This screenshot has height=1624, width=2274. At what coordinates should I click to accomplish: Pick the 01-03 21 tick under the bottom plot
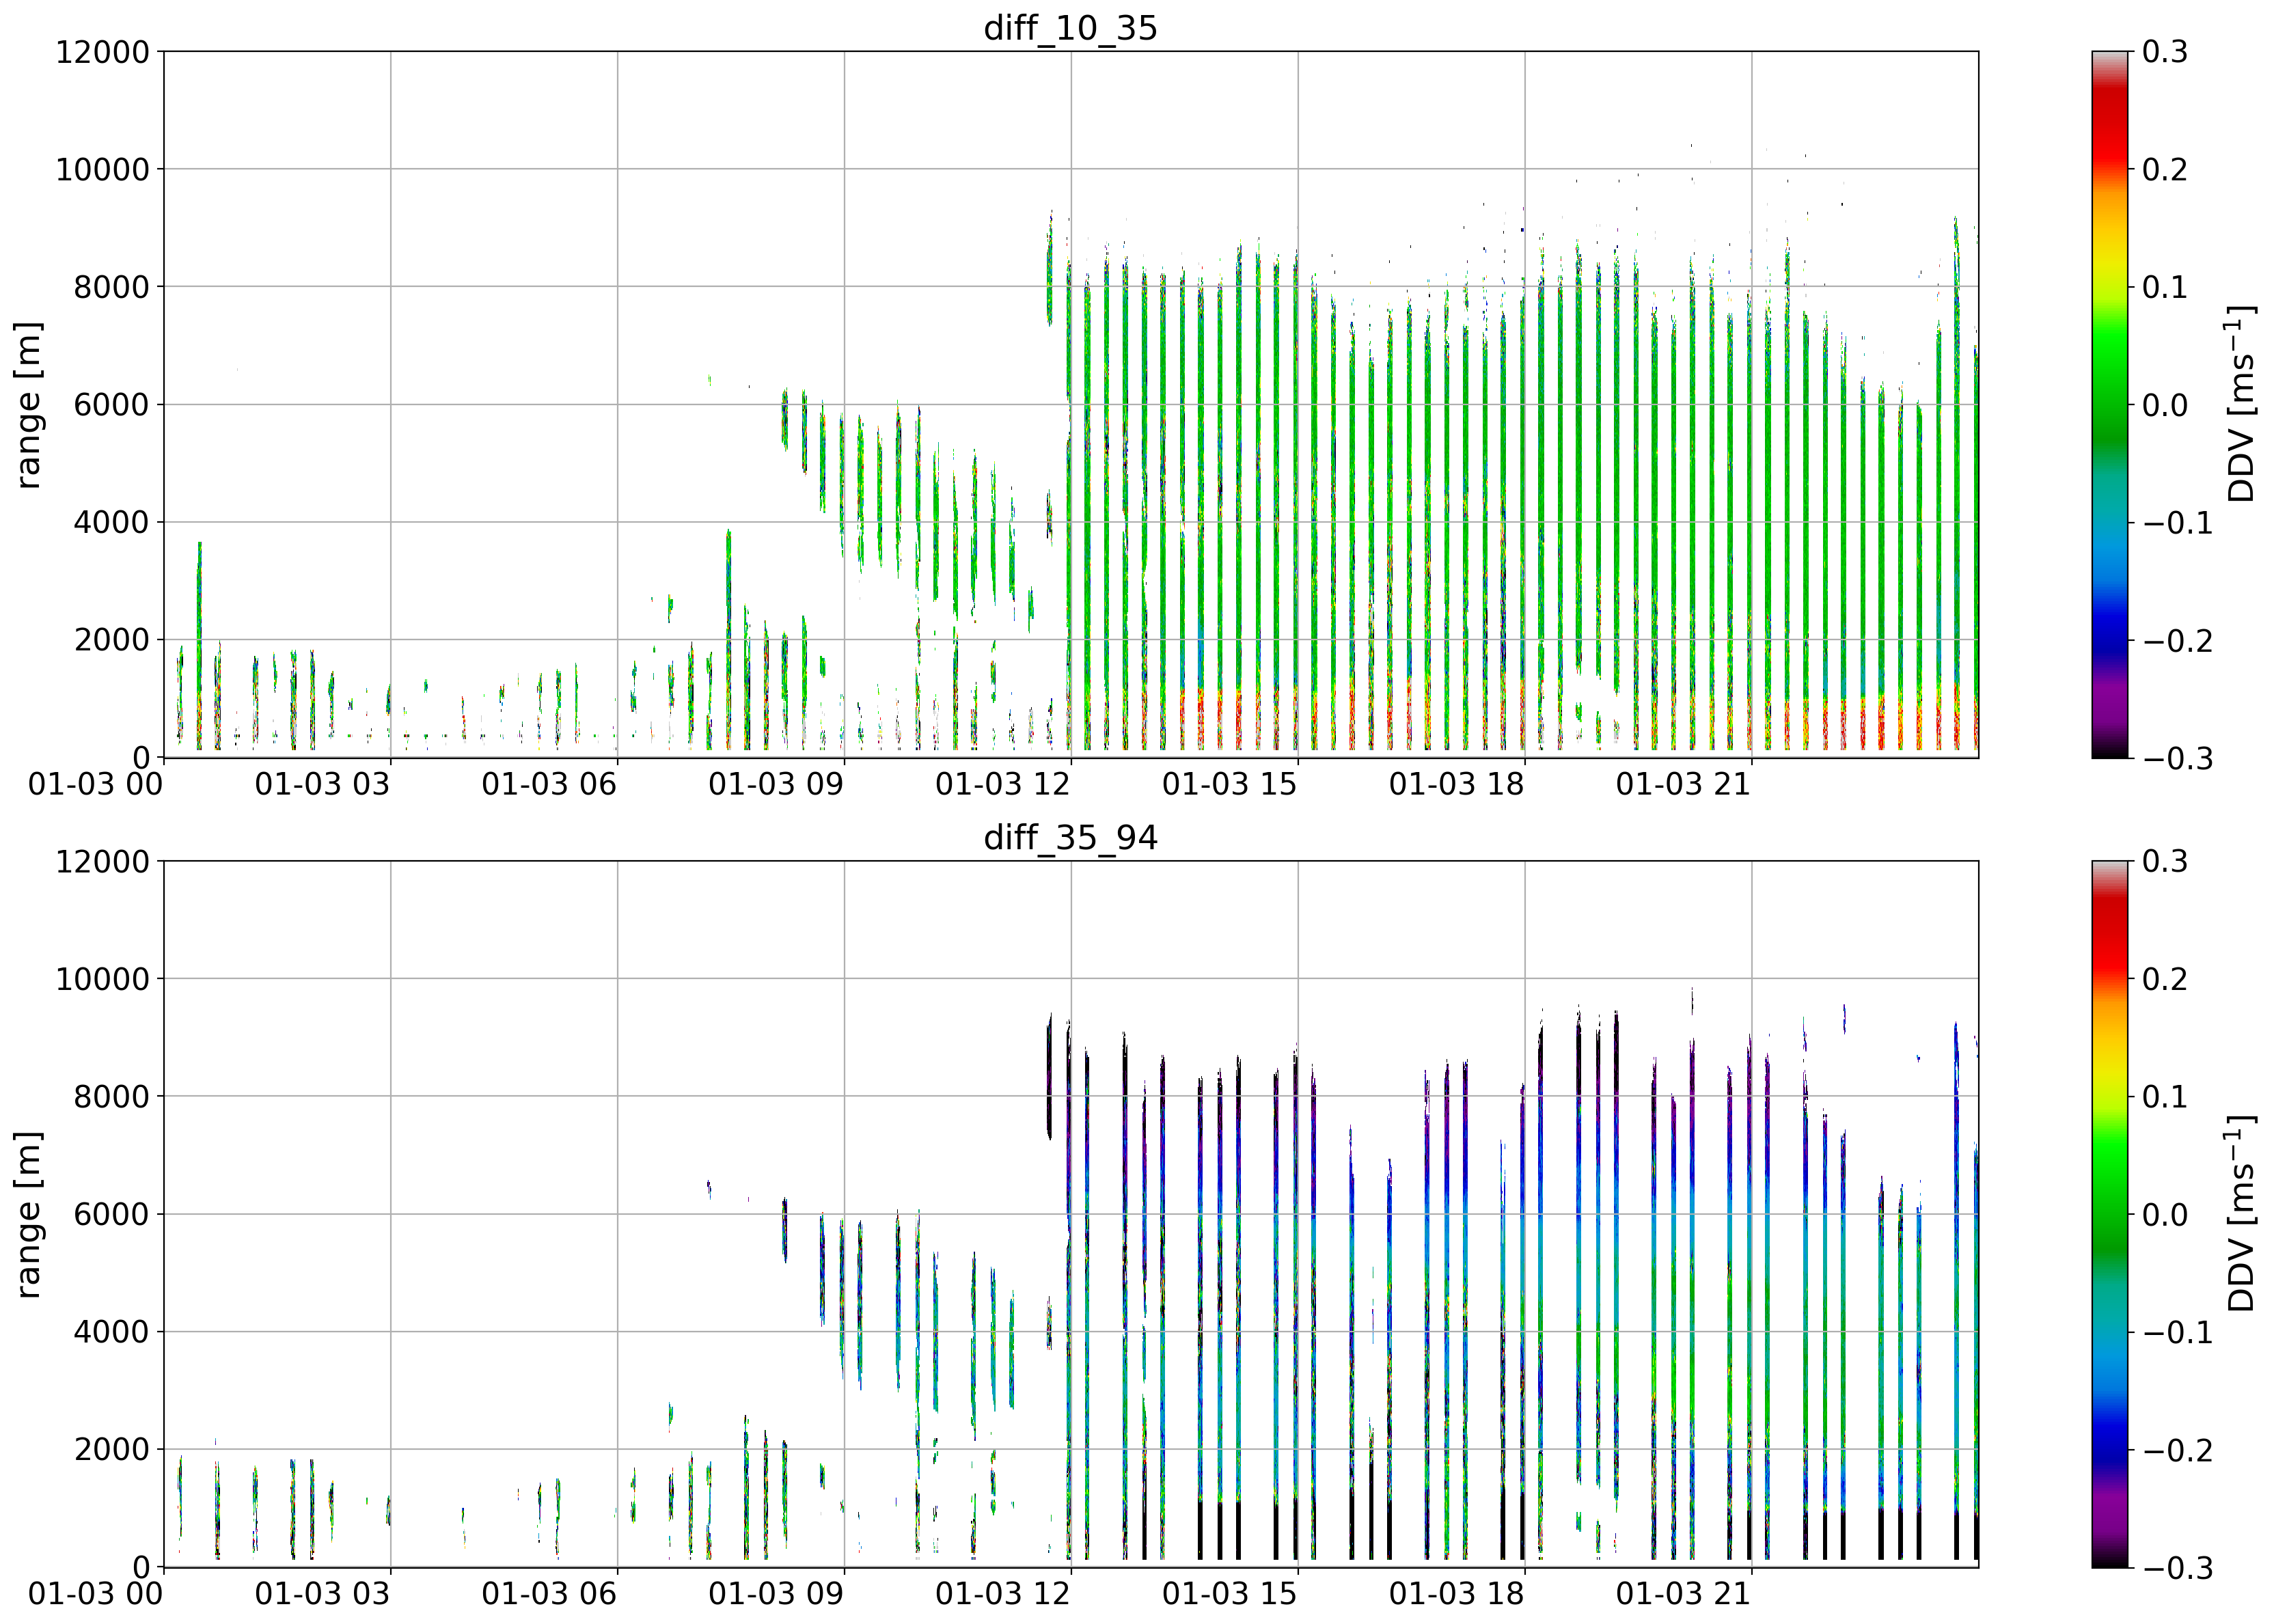click(x=1684, y=1594)
